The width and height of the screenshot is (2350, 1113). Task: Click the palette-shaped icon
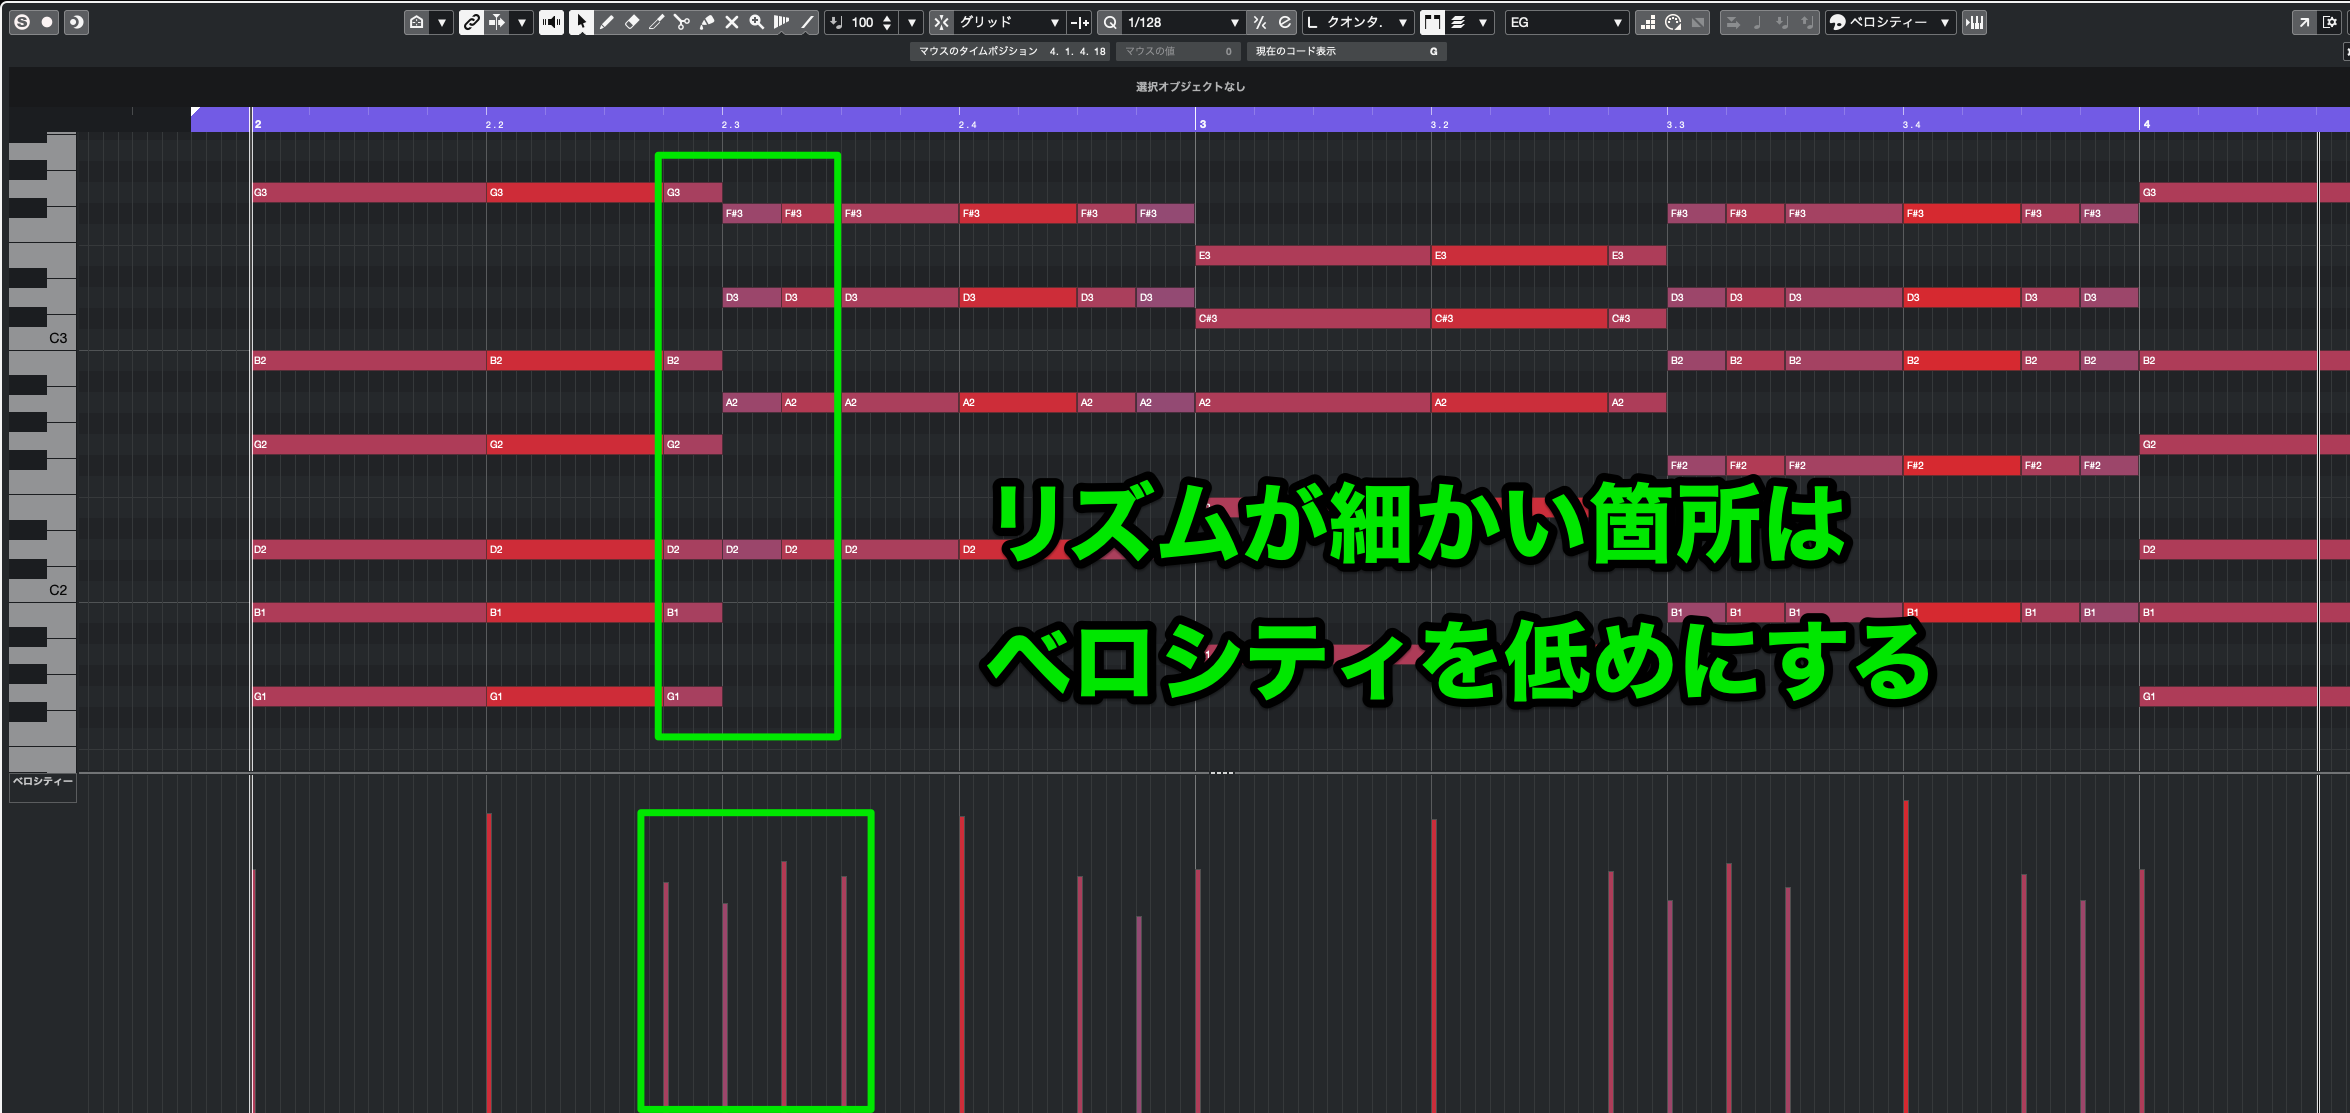click(x=1673, y=22)
